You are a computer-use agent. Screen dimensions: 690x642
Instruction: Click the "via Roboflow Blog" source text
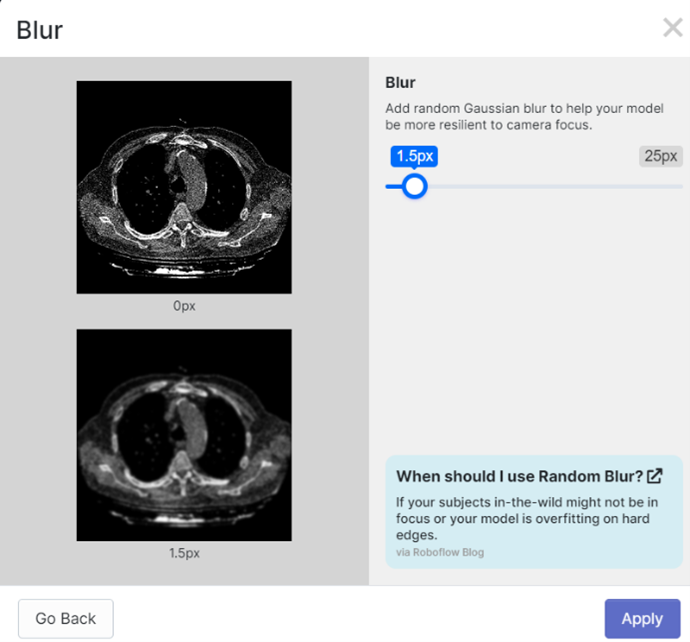440,552
